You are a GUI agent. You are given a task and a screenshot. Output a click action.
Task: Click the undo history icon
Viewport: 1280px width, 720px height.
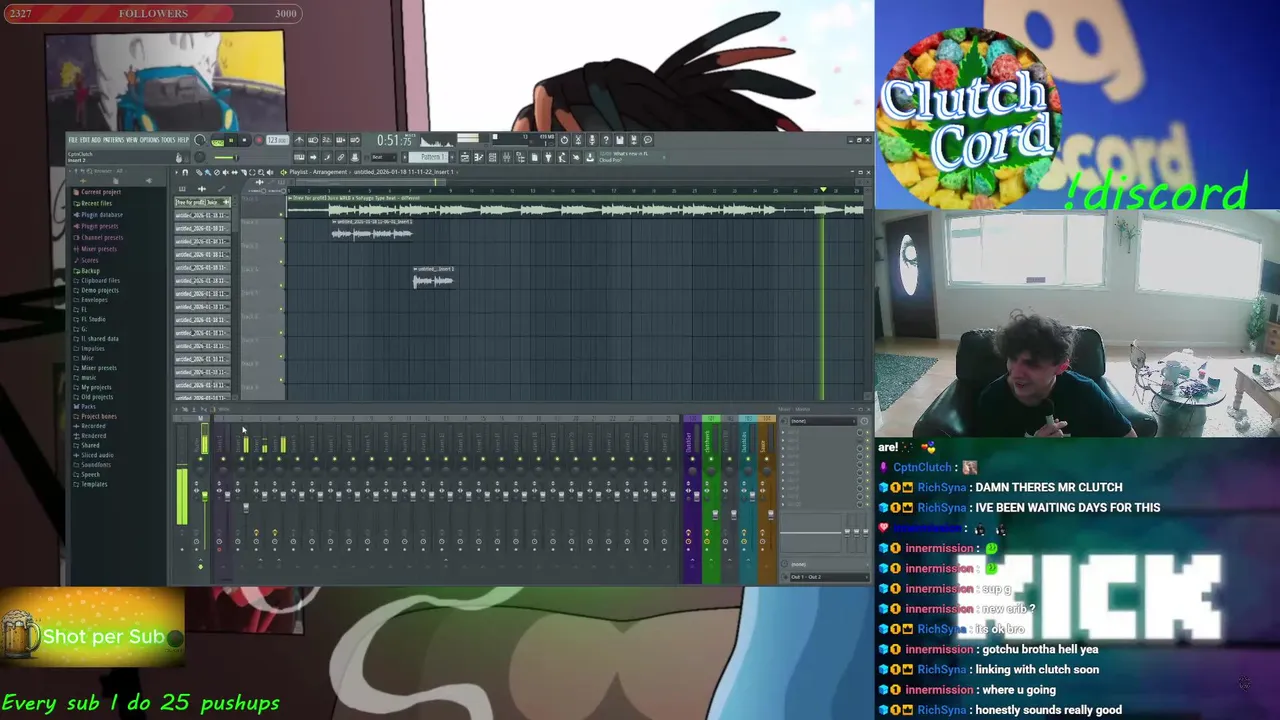[x=564, y=140]
